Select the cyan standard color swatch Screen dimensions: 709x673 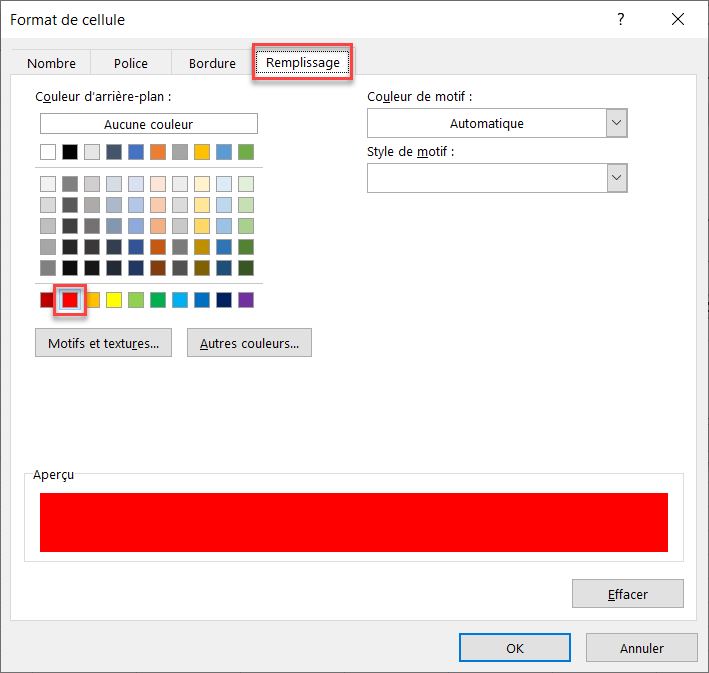click(x=180, y=300)
